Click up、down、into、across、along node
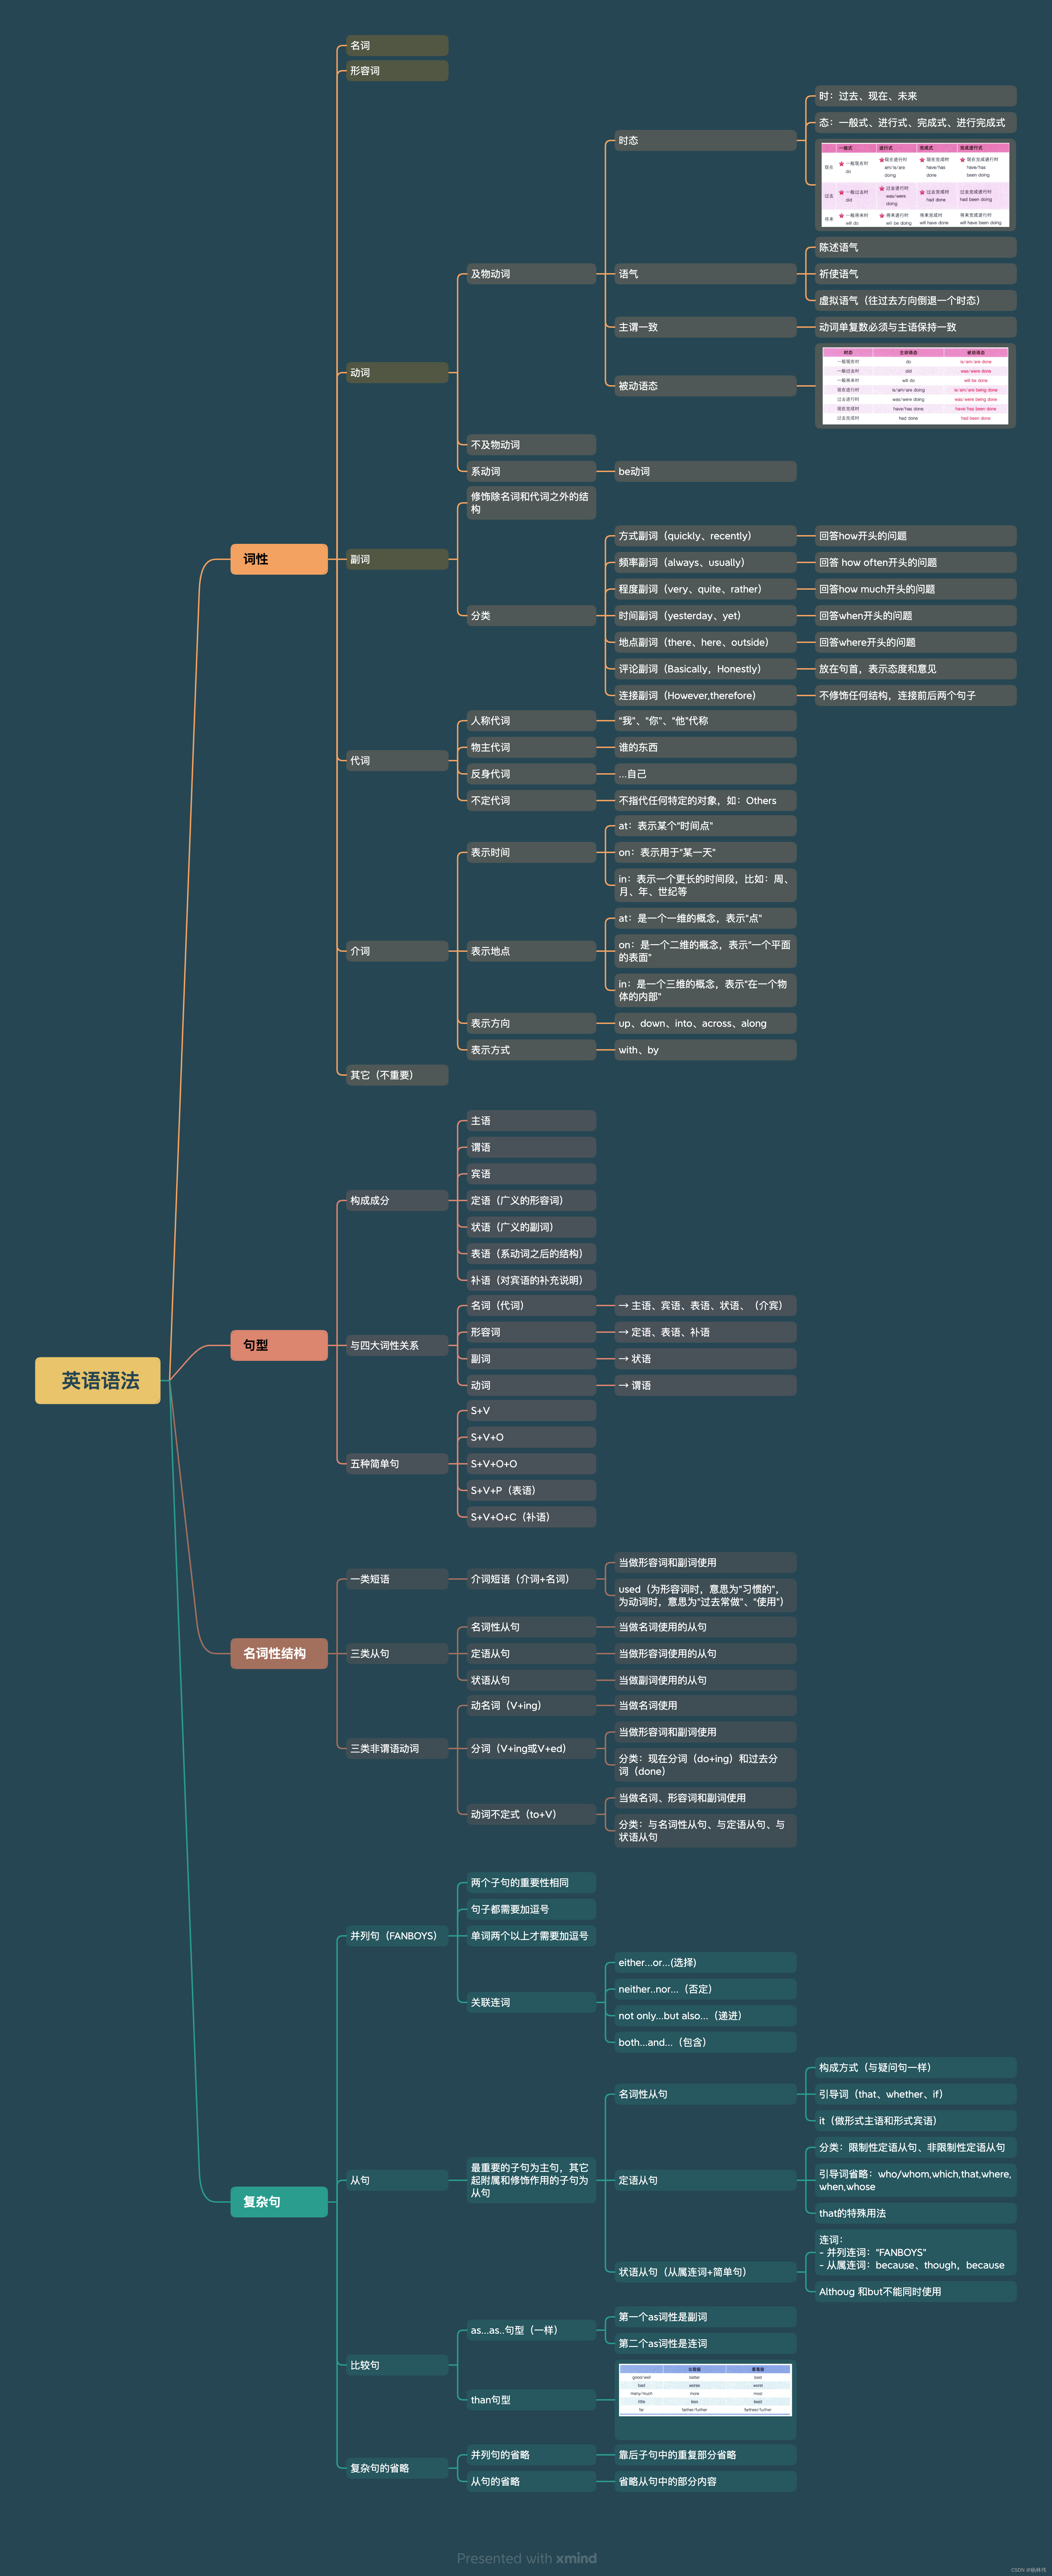Image resolution: width=1052 pixels, height=2576 pixels. 705,1023
